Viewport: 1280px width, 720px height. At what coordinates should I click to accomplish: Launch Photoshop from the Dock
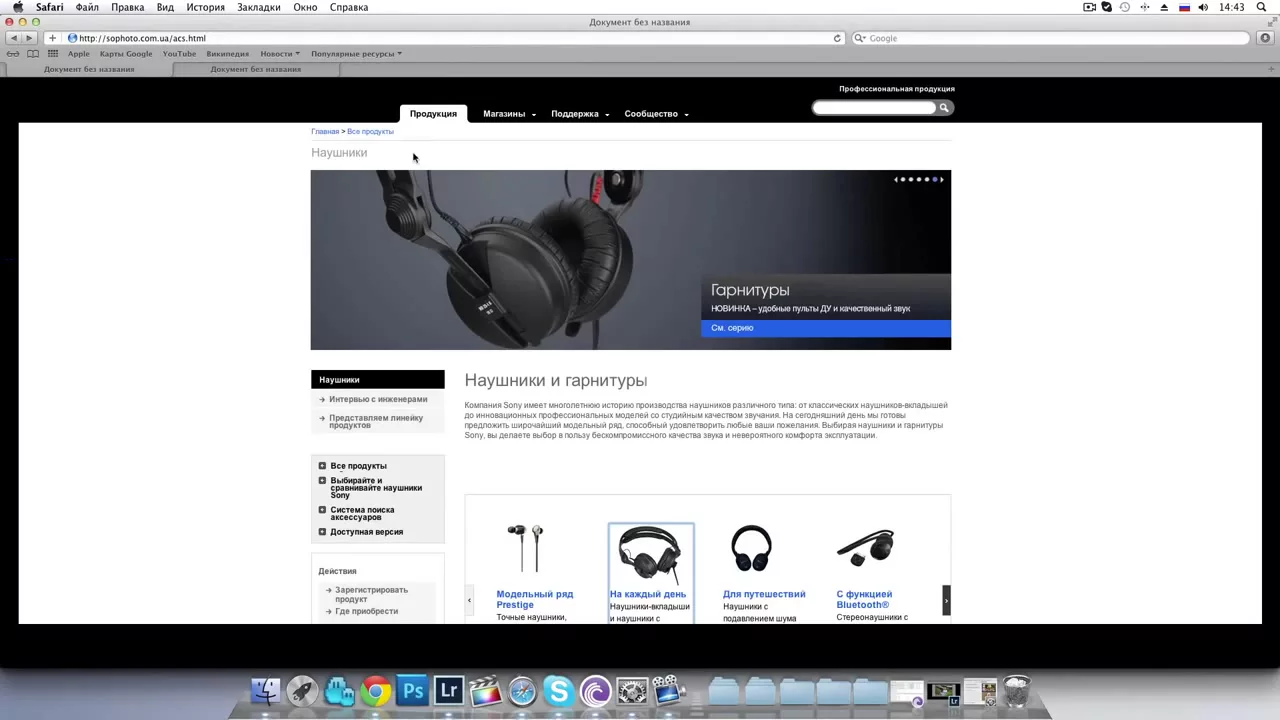click(x=412, y=691)
